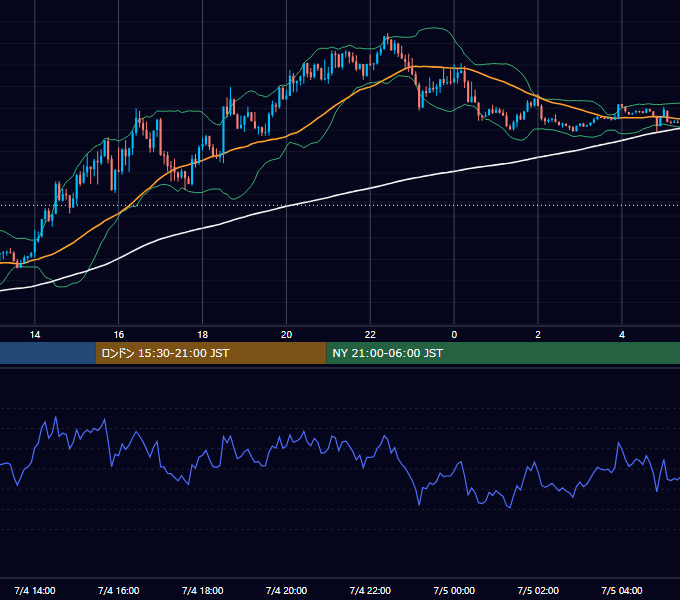Click hour label 20 on the price chart axis
Screen dimensions: 680x600
point(286,335)
